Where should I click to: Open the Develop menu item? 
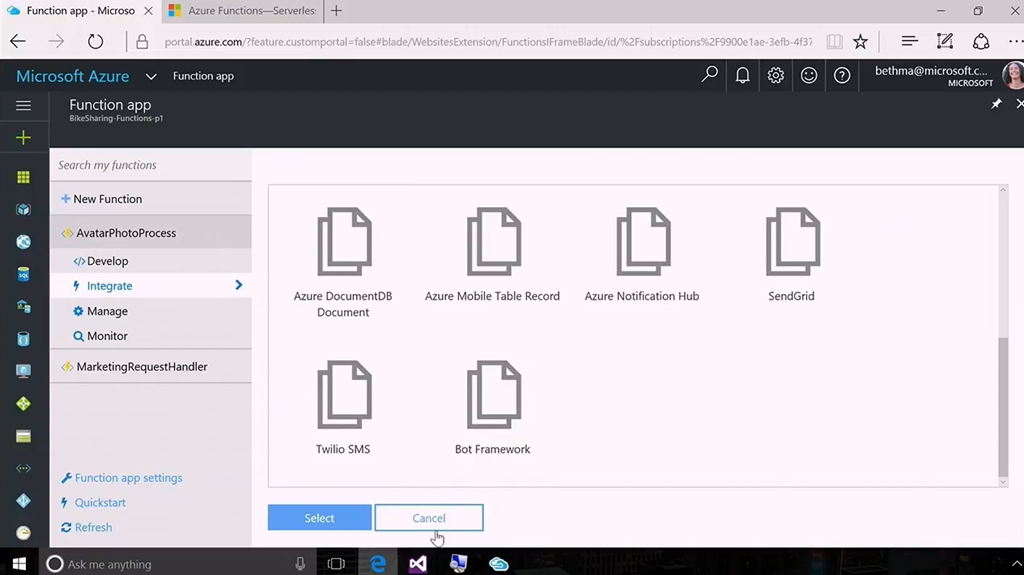point(107,261)
